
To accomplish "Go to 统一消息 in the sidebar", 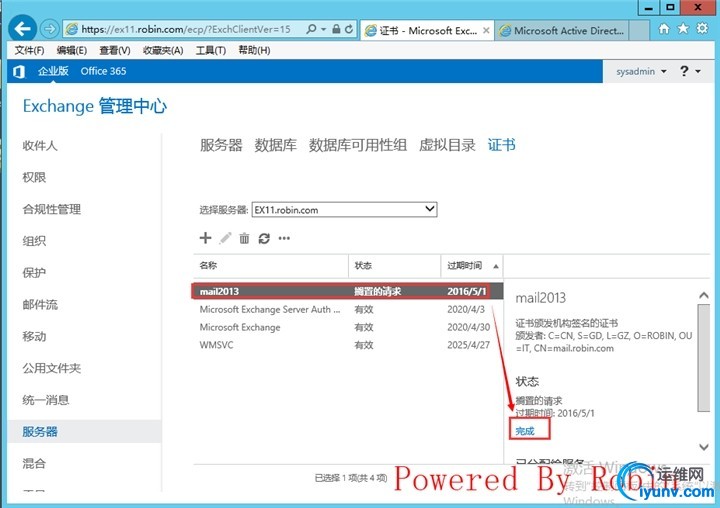I will pyautogui.click(x=45, y=400).
